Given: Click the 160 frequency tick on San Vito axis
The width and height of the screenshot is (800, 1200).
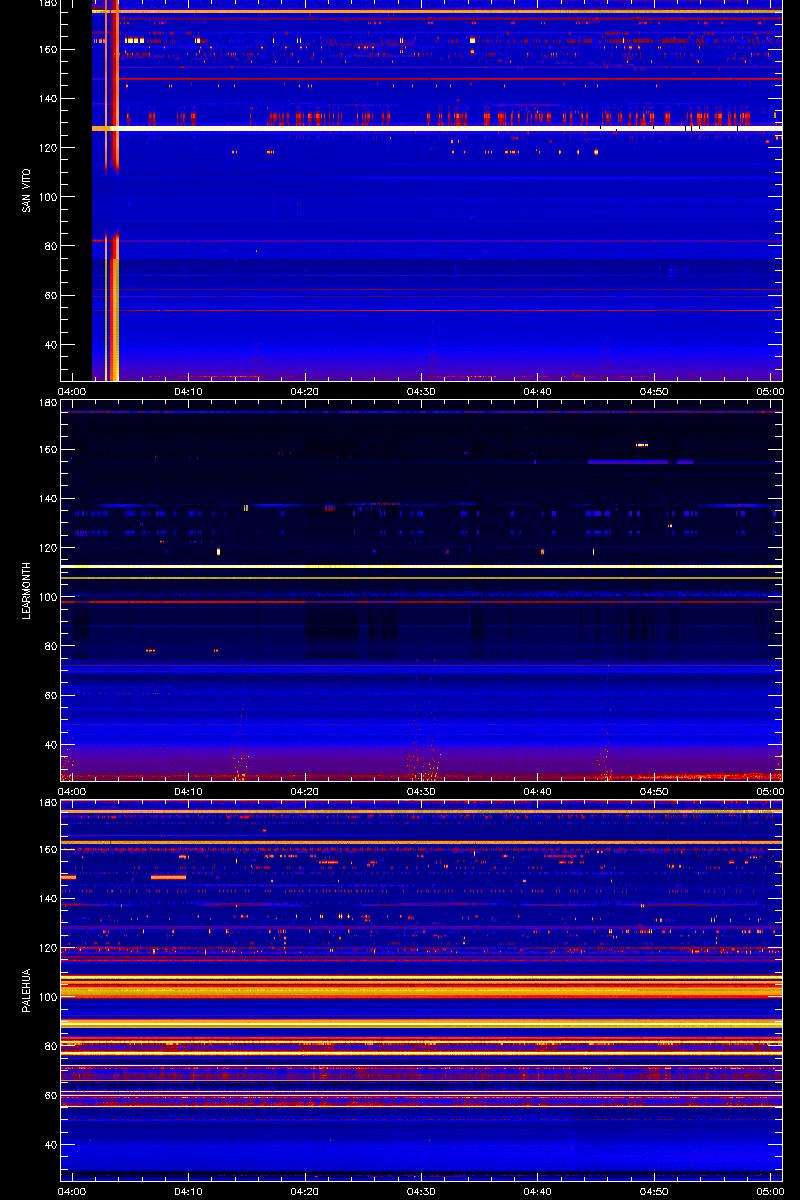Looking at the screenshot, I should point(46,50).
